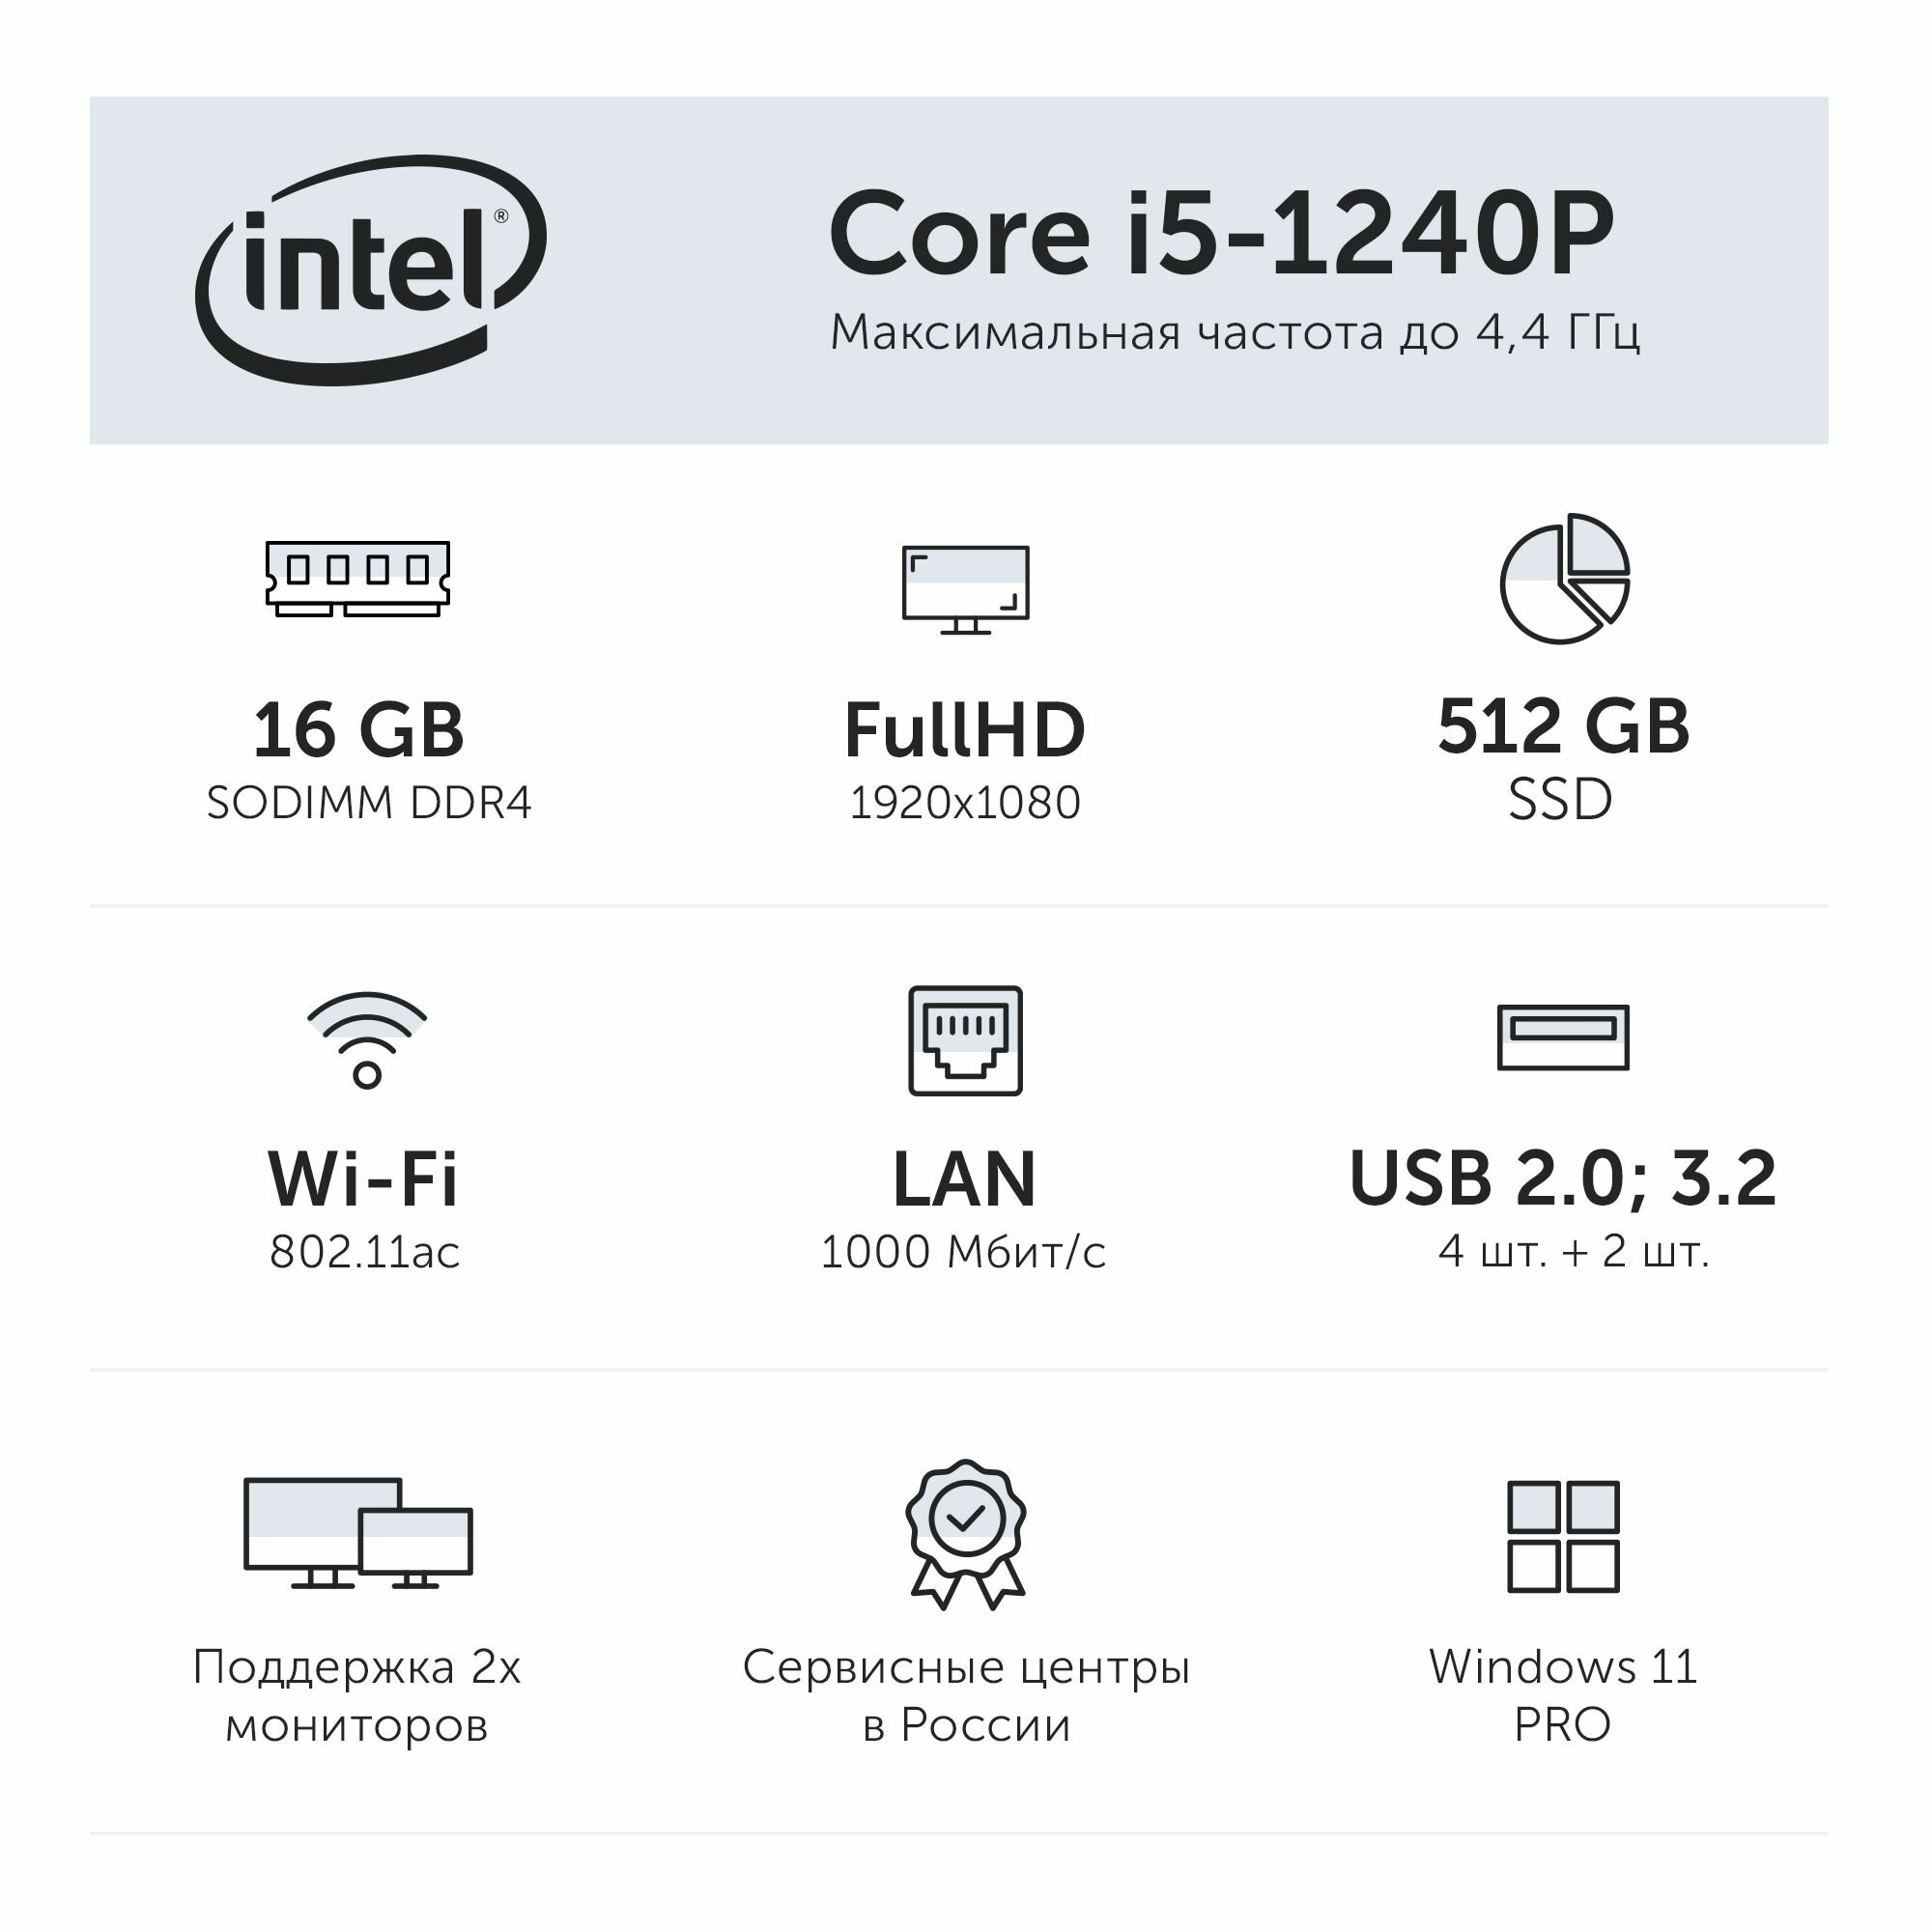Image resolution: width=1932 pixels, height=1932 pixels.
Task: Select the dual monitors icon
Action: (x=358, y=1533)
